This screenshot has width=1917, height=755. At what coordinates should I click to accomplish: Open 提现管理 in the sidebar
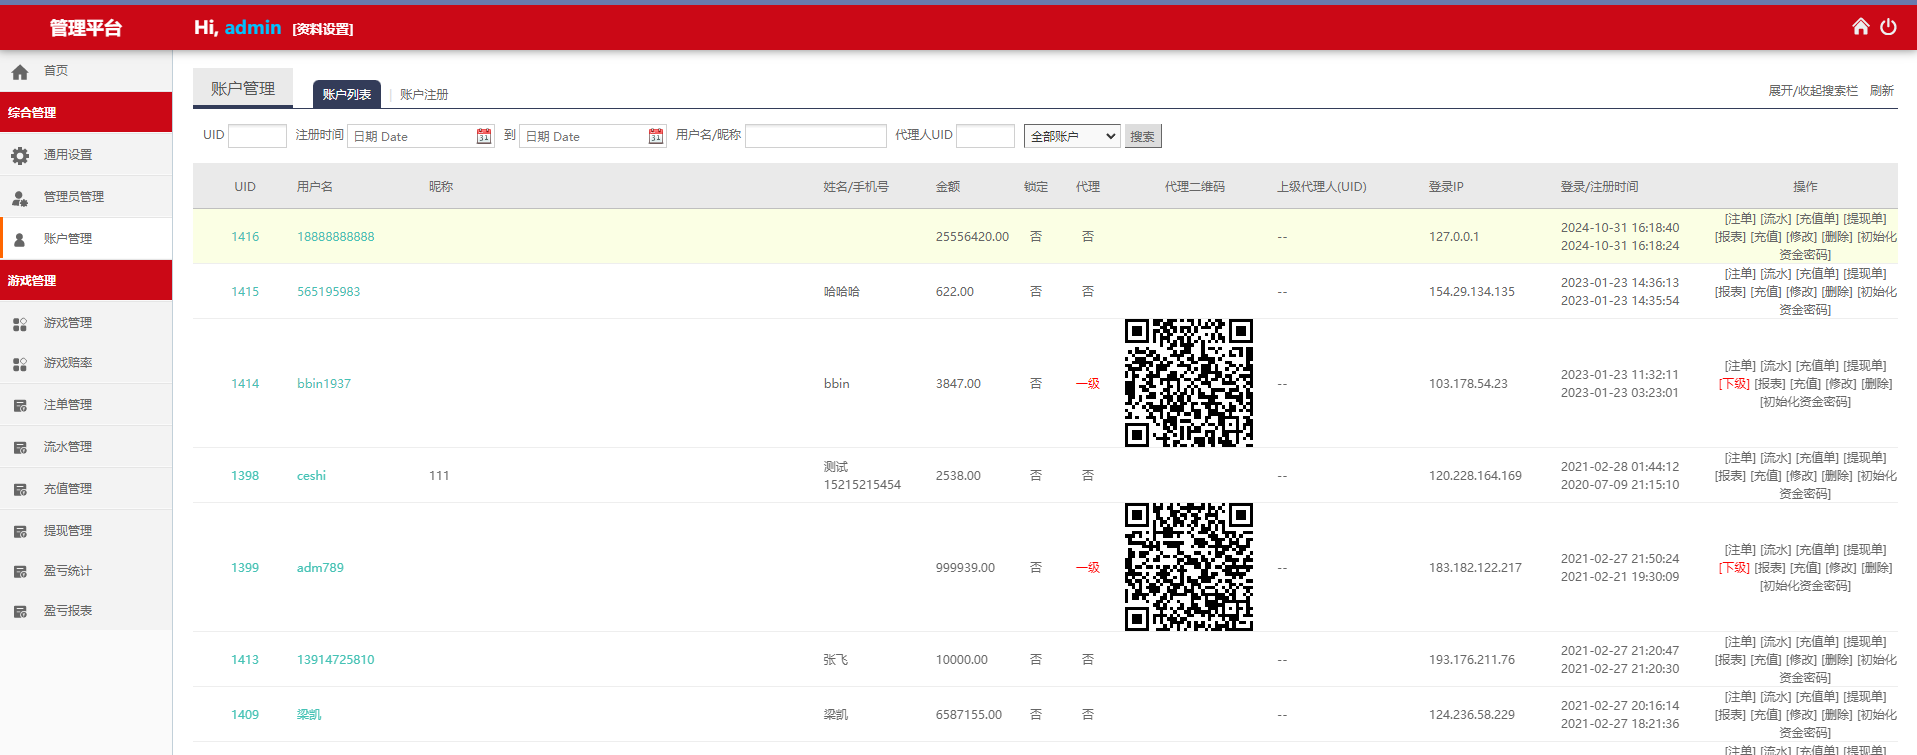pos(68,531)
